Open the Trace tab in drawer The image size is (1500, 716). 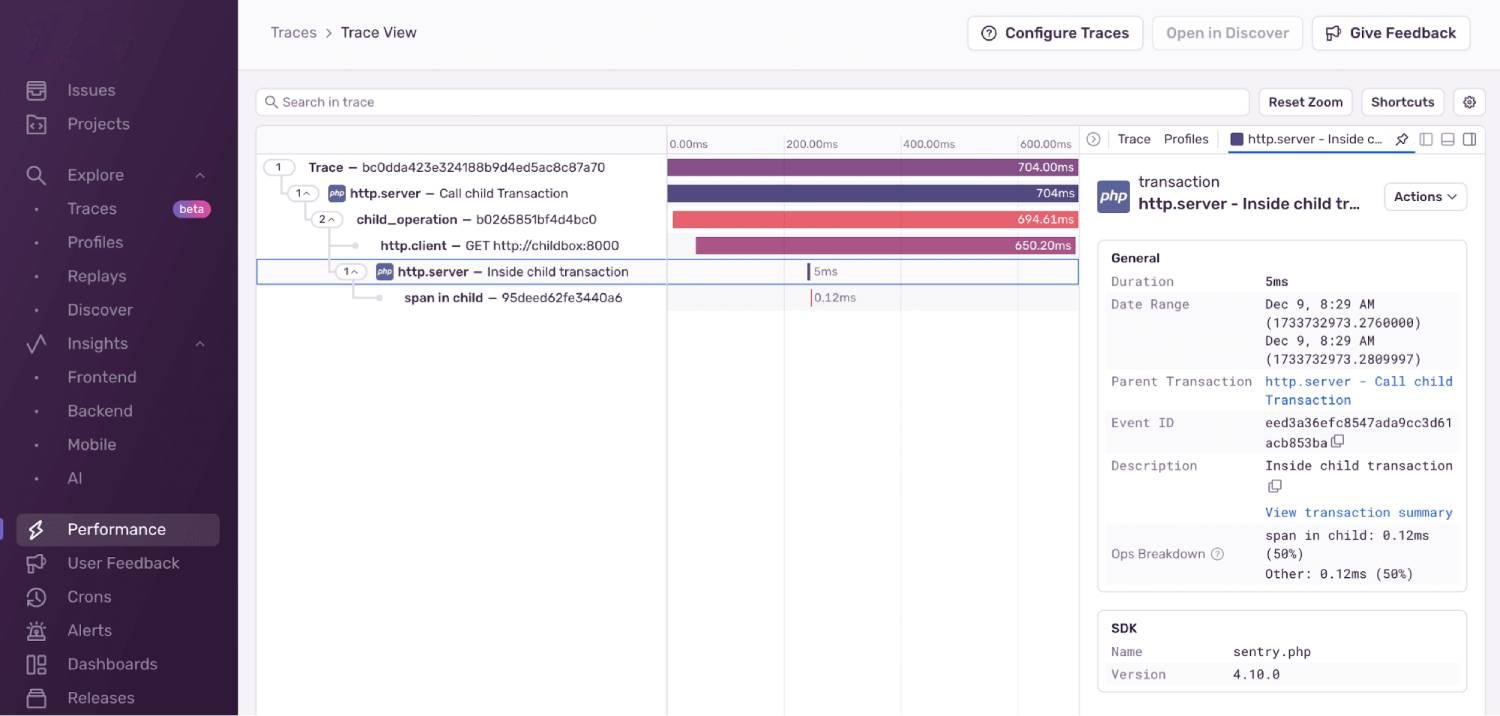(x=1133, y=138)
